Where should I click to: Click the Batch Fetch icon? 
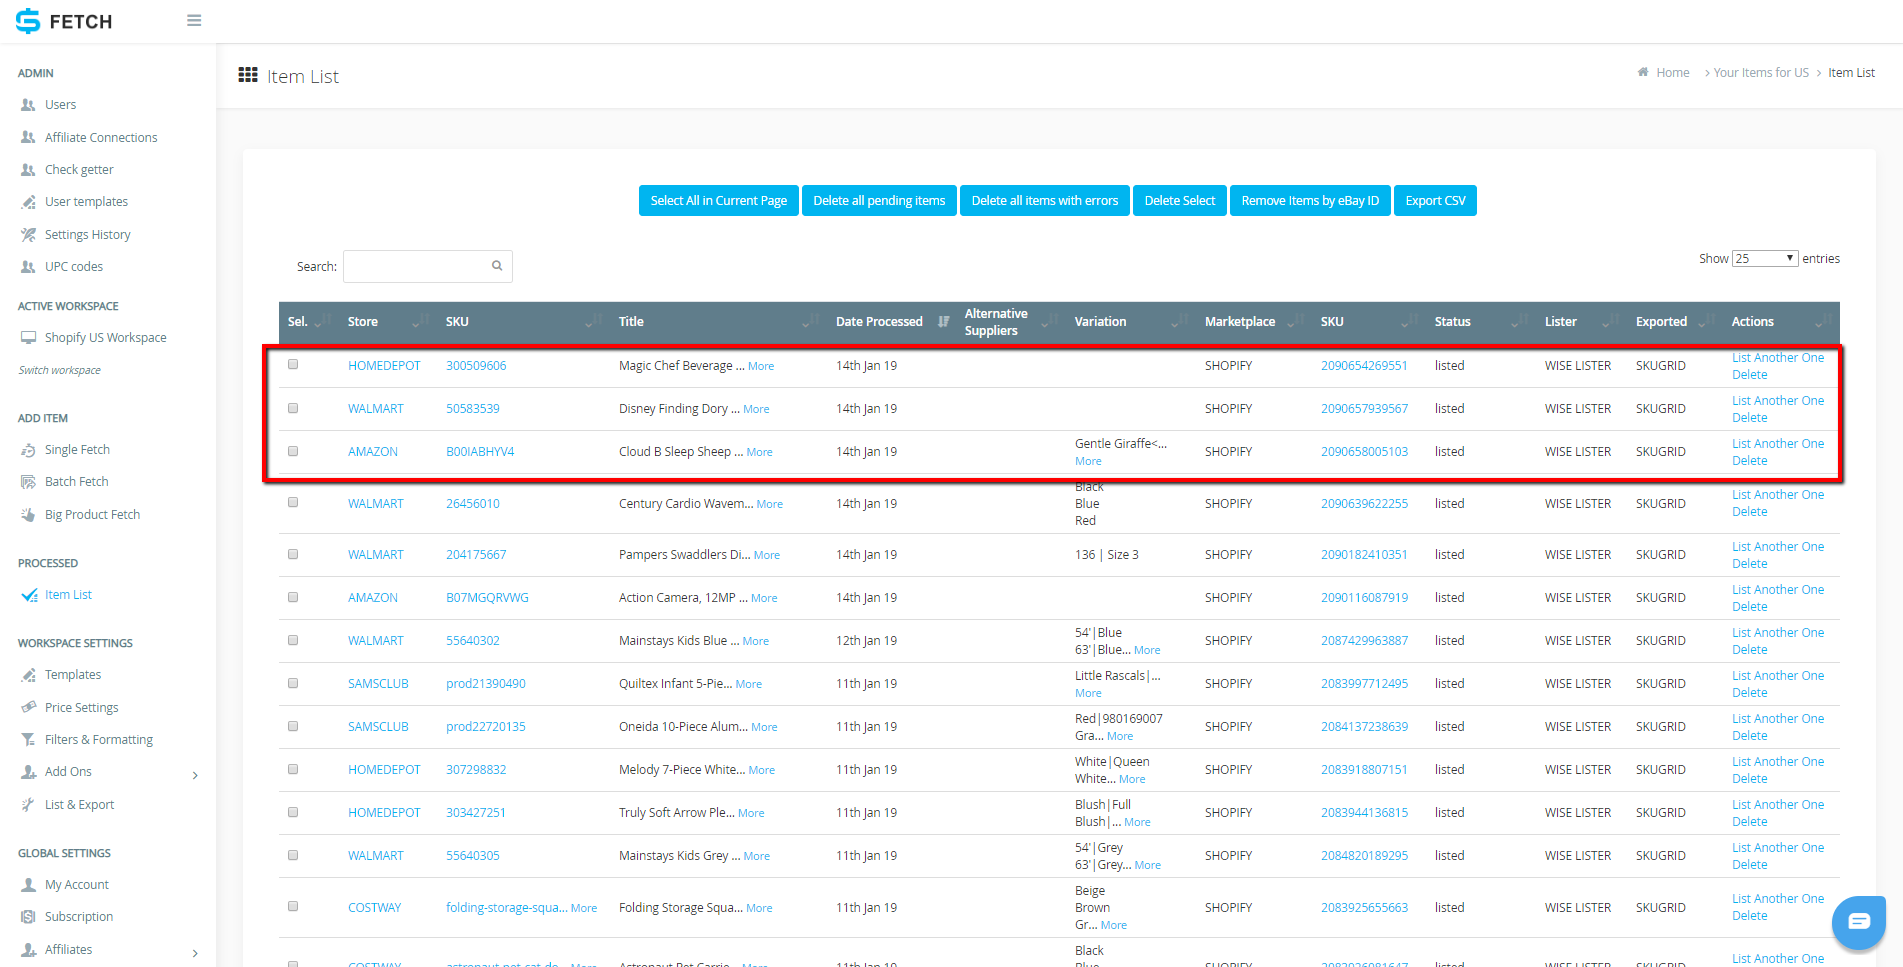tap(28, 482)
